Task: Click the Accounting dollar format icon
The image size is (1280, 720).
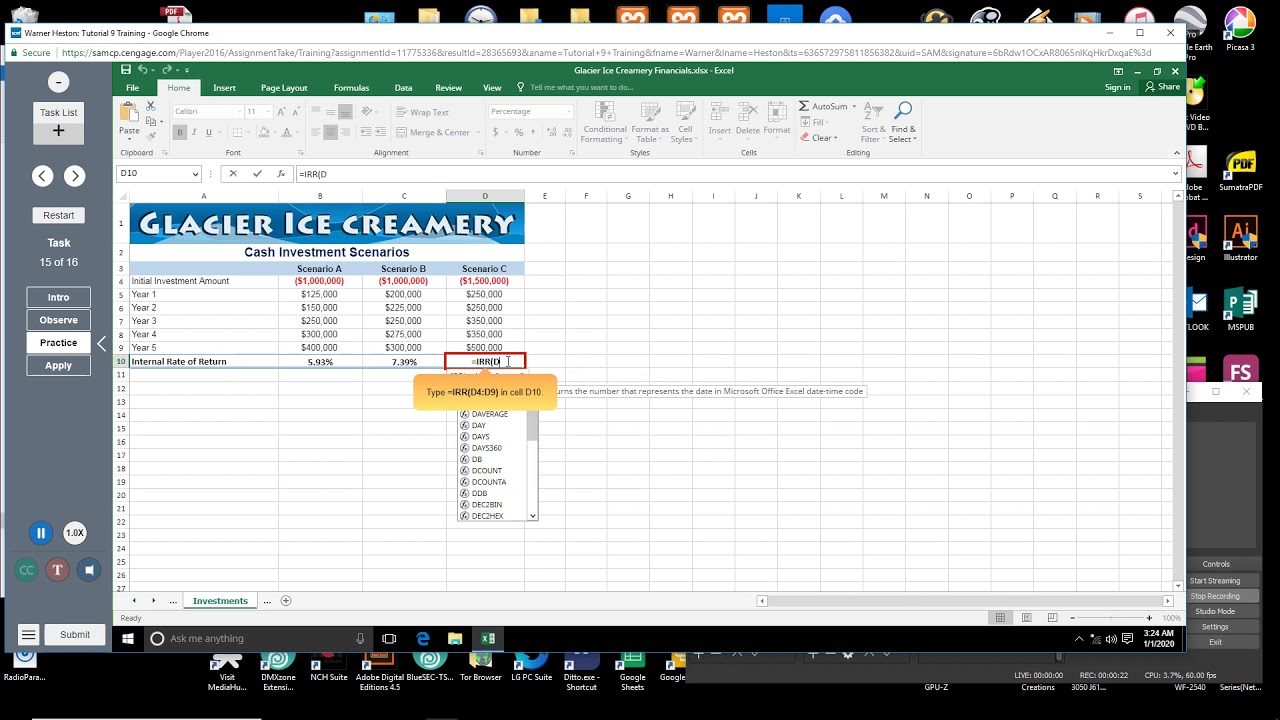Action: coord(495,132)
